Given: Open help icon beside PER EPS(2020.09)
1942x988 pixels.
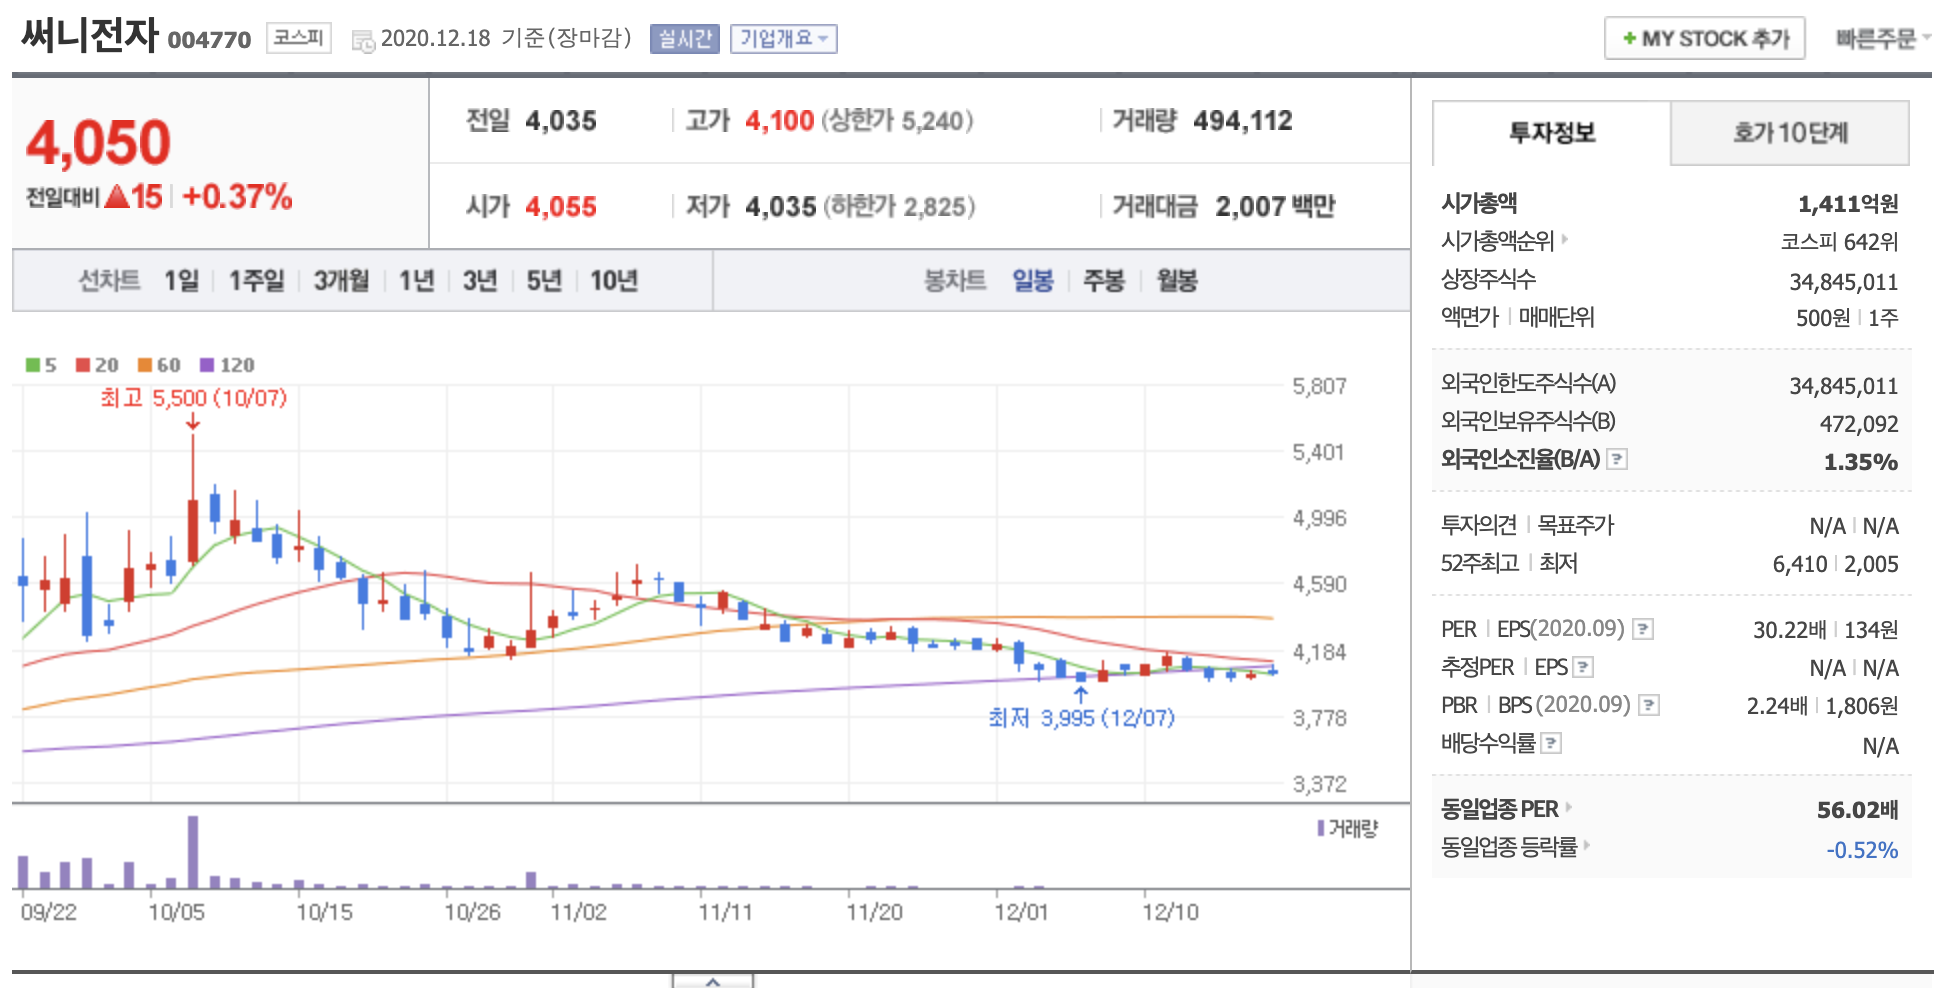Looking at the screenshot, I should [1643, 629].
